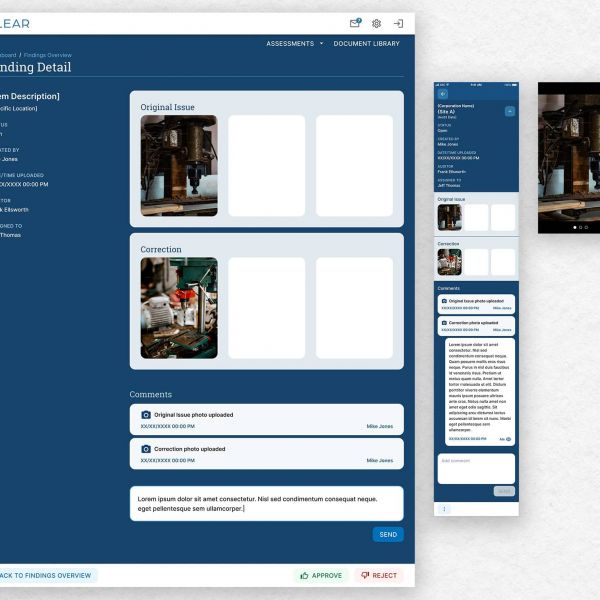Return via Back to Findings Overview button
This screenshot has height=600, width=600.
(x=45, y=575)
